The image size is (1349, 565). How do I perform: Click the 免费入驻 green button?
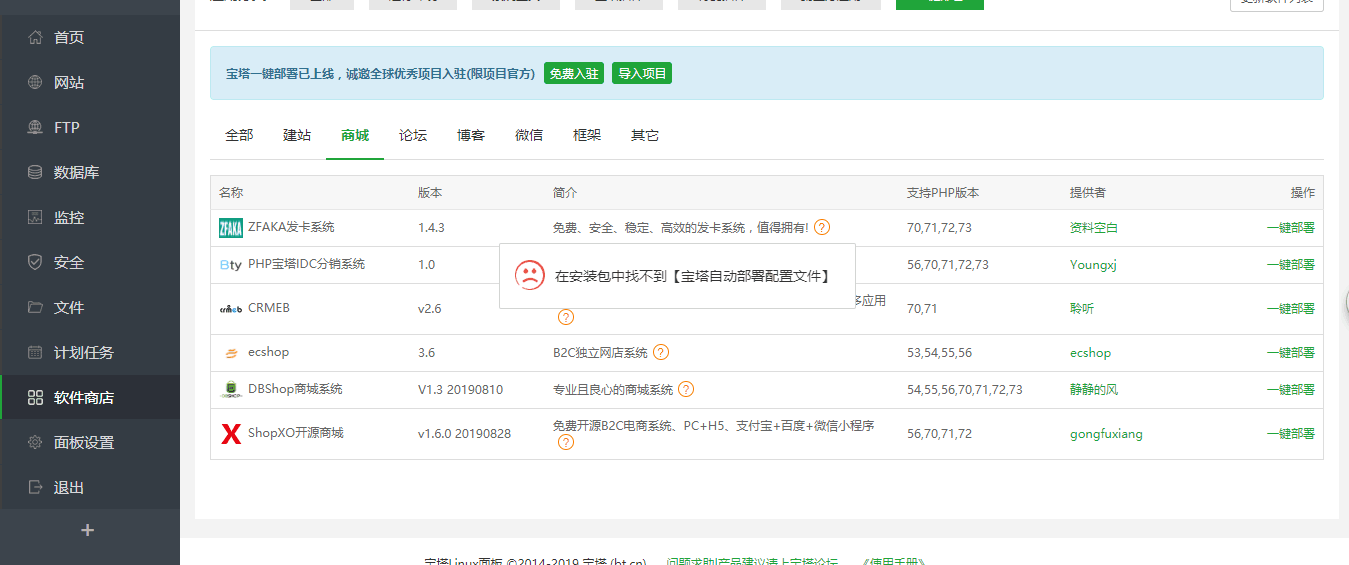[574, 73]
